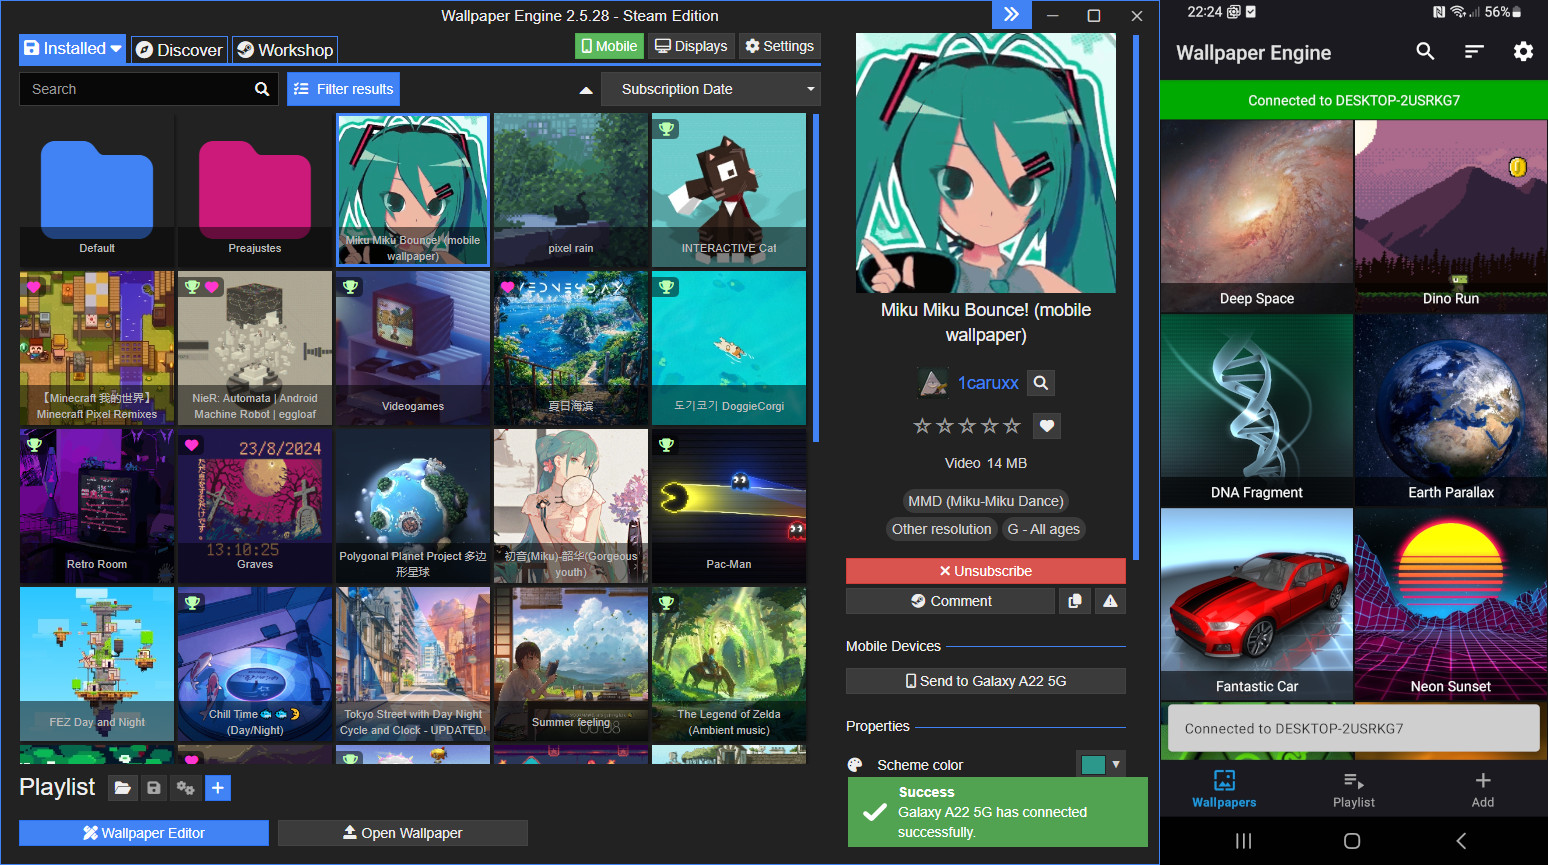Click into the Search input field
The width and height of the screenshot is (1548, 865).
[x=135, y=89]
